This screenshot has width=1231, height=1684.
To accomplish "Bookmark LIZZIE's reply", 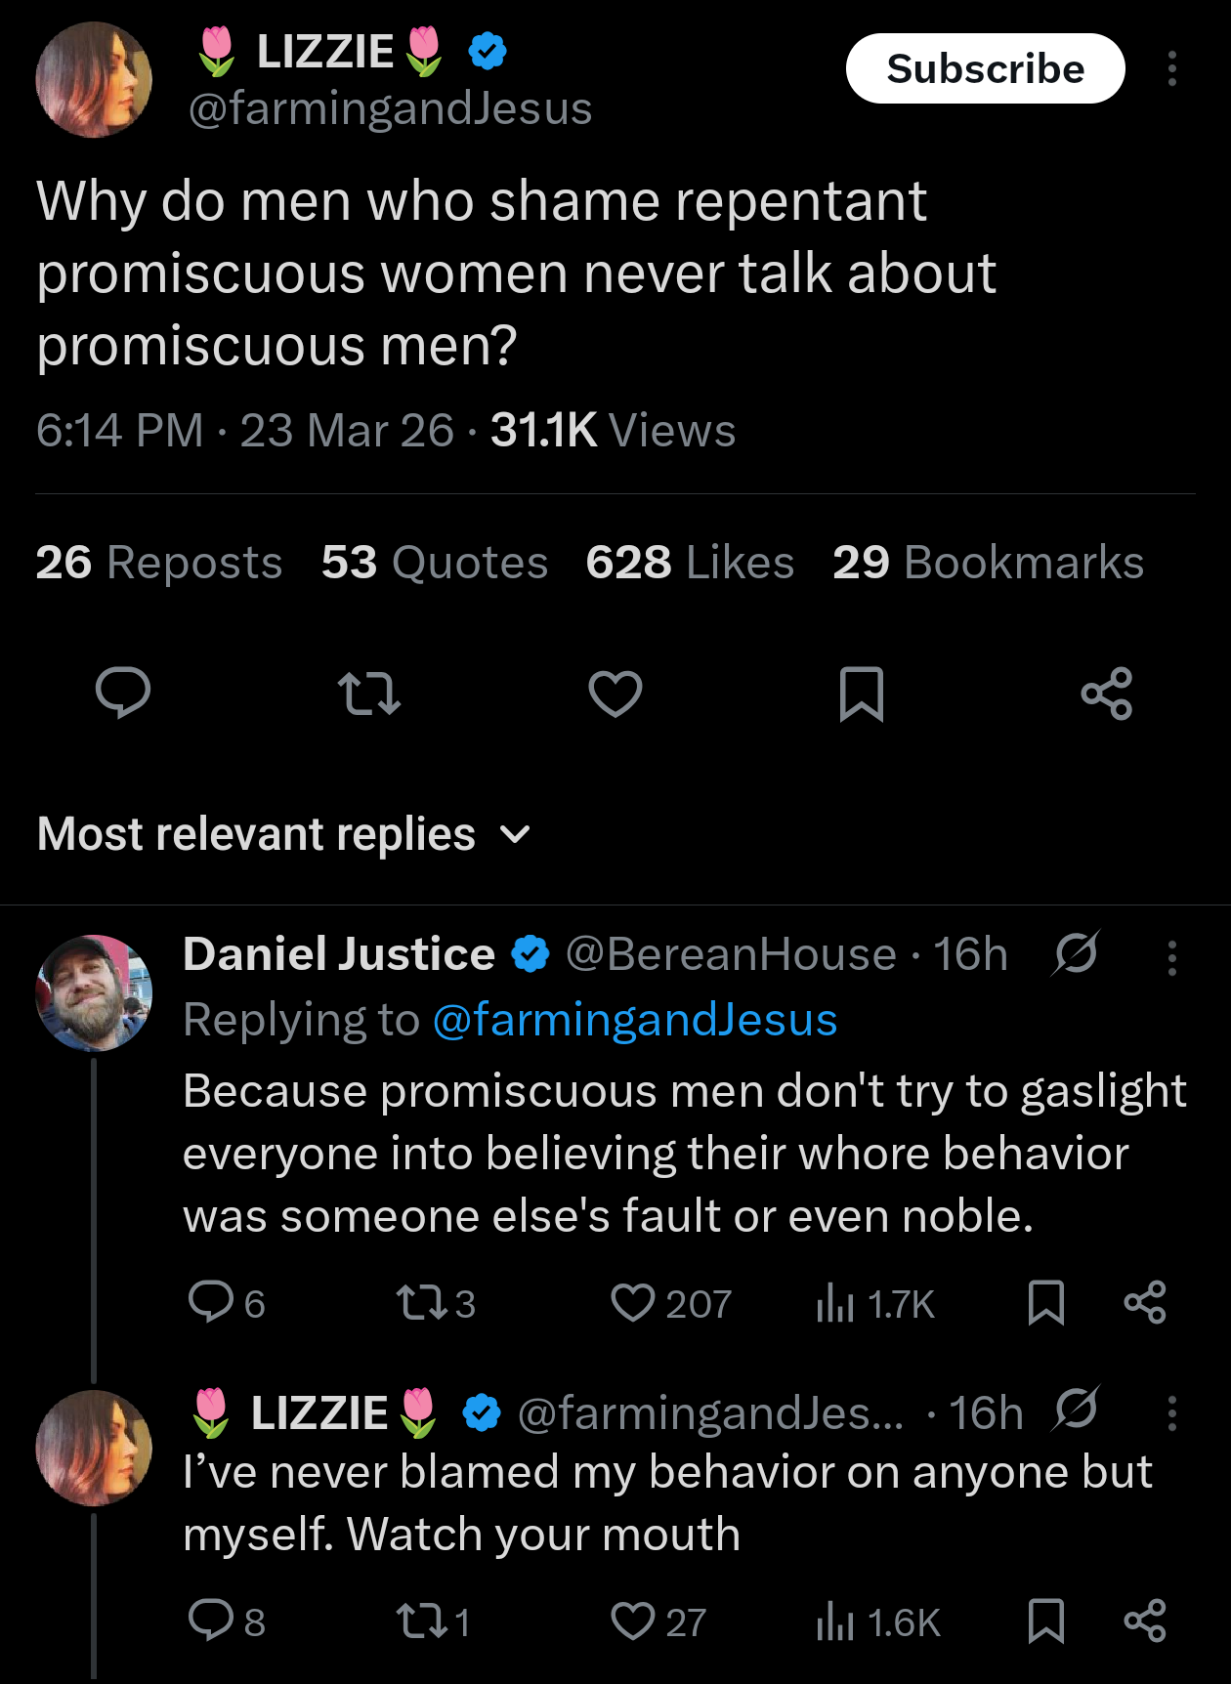I will pos(1046,1621).
